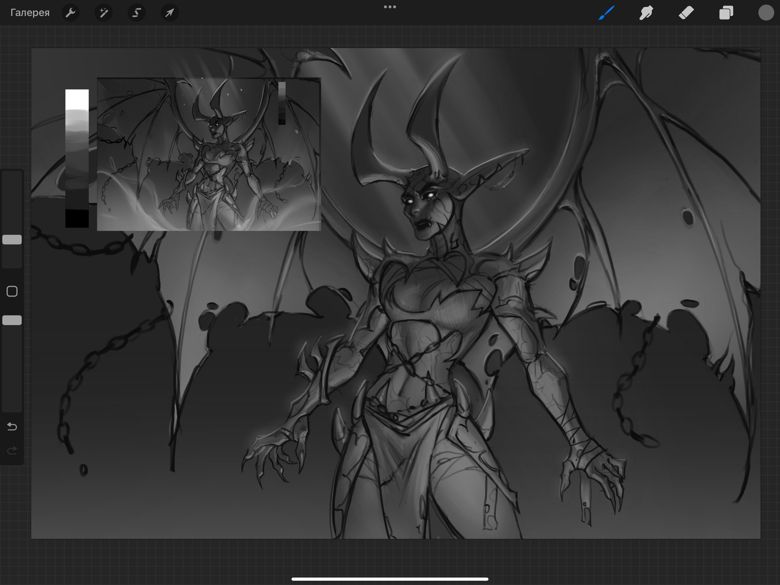Tap the home indicator bar at bottom

coord(390,579)
